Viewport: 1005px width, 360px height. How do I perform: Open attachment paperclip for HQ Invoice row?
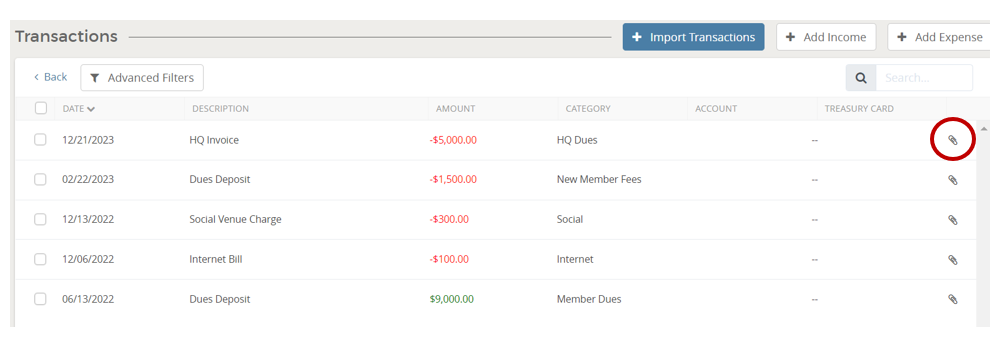(952, 140)
